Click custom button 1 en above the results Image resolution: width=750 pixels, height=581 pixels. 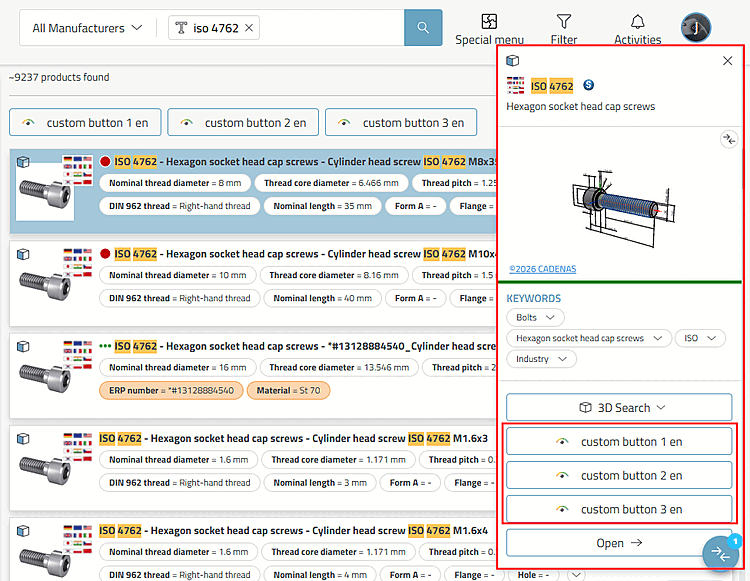pos(85,122)
